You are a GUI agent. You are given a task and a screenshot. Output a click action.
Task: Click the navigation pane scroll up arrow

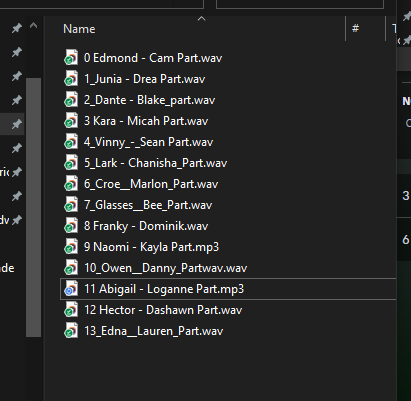pos(33,26)
